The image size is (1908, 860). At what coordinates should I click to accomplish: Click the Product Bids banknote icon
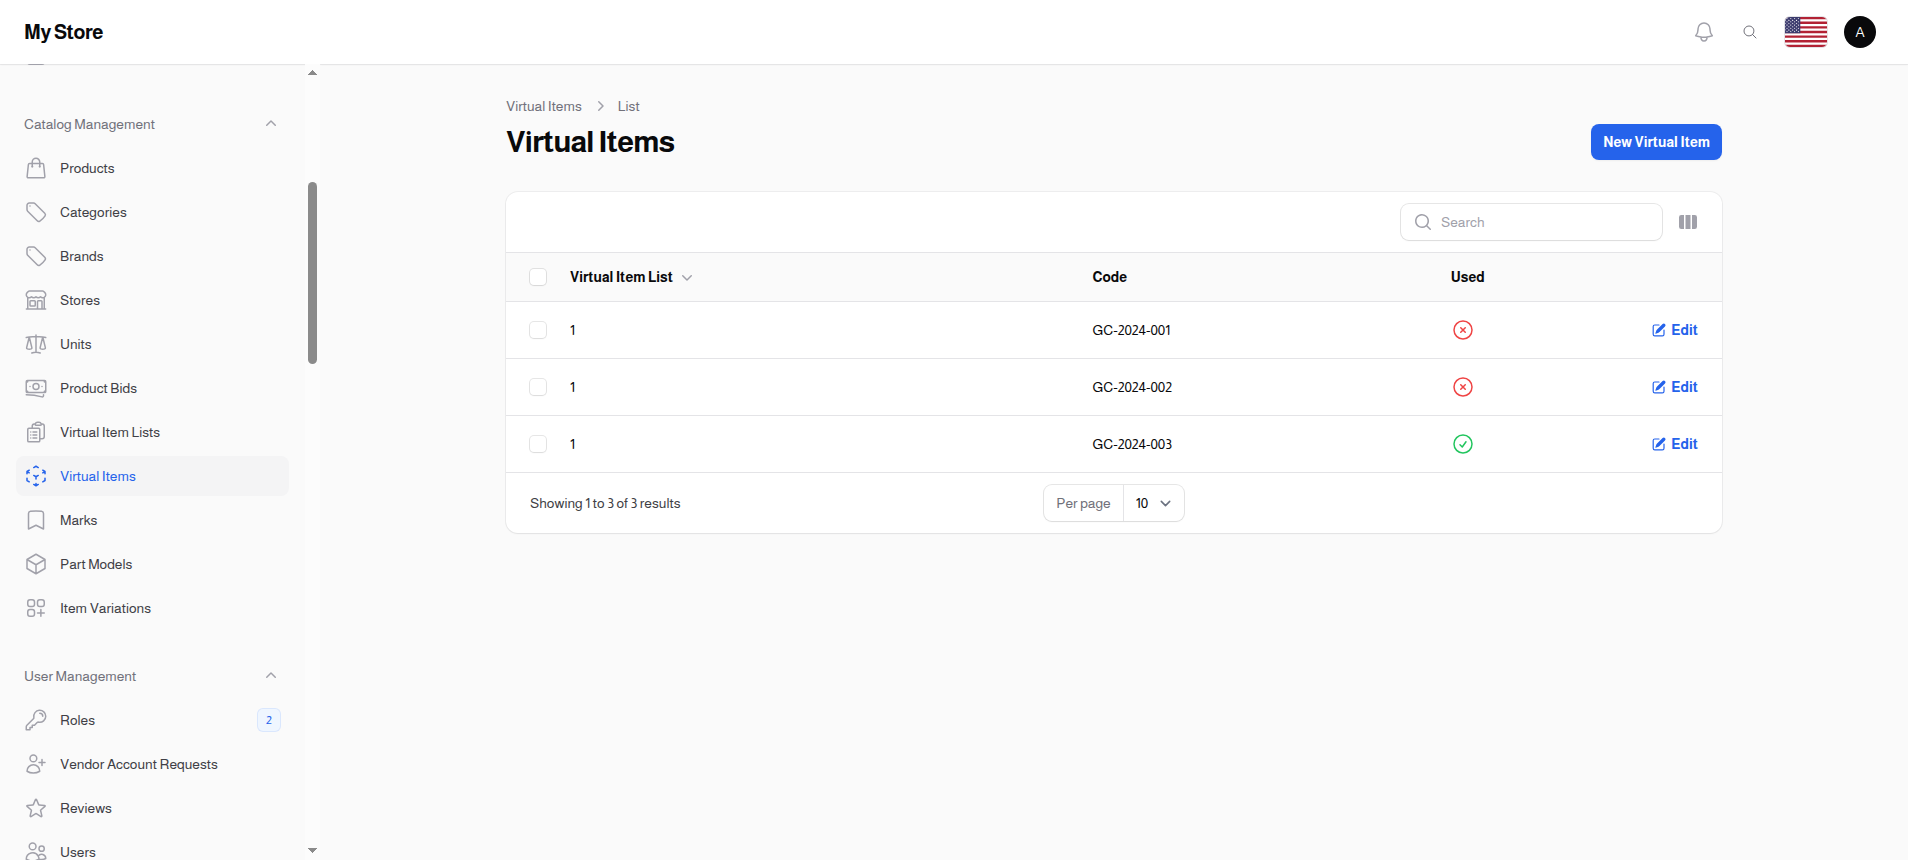tap(36, 388)
